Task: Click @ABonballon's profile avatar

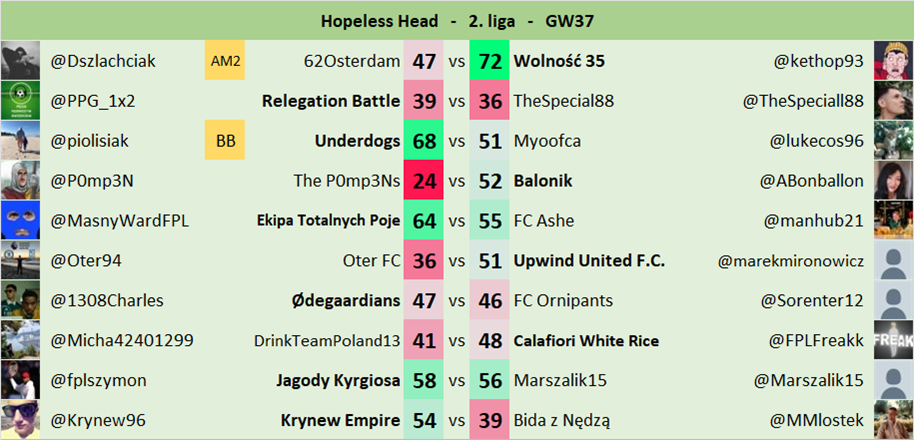Action: [893, 181]
